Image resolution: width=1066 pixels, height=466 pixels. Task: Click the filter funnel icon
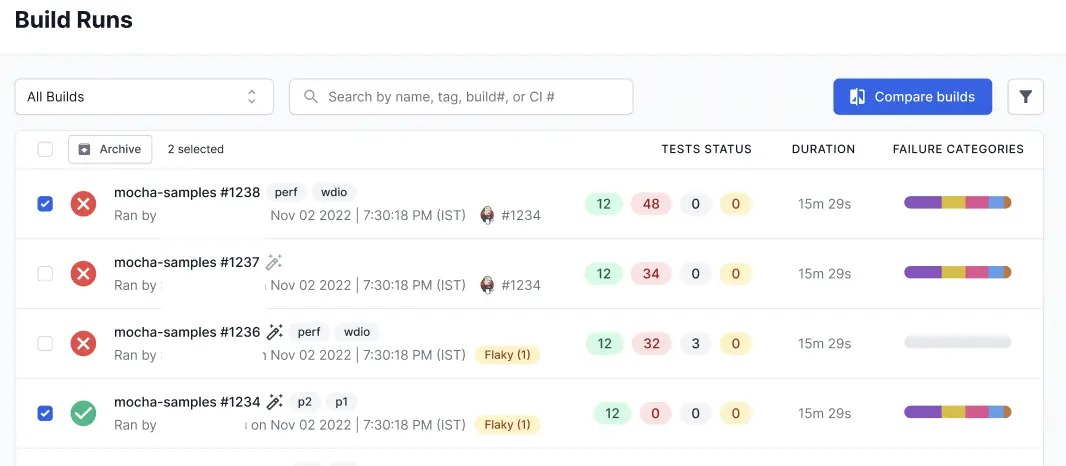[x=1025, y=97]
